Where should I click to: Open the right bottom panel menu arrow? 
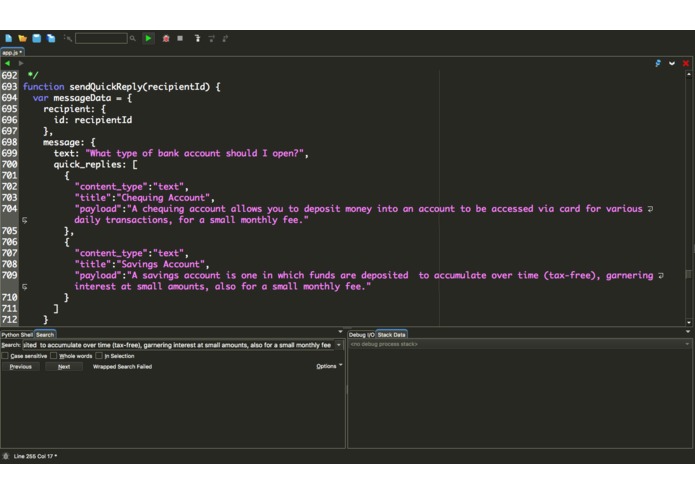click(688, 331)
